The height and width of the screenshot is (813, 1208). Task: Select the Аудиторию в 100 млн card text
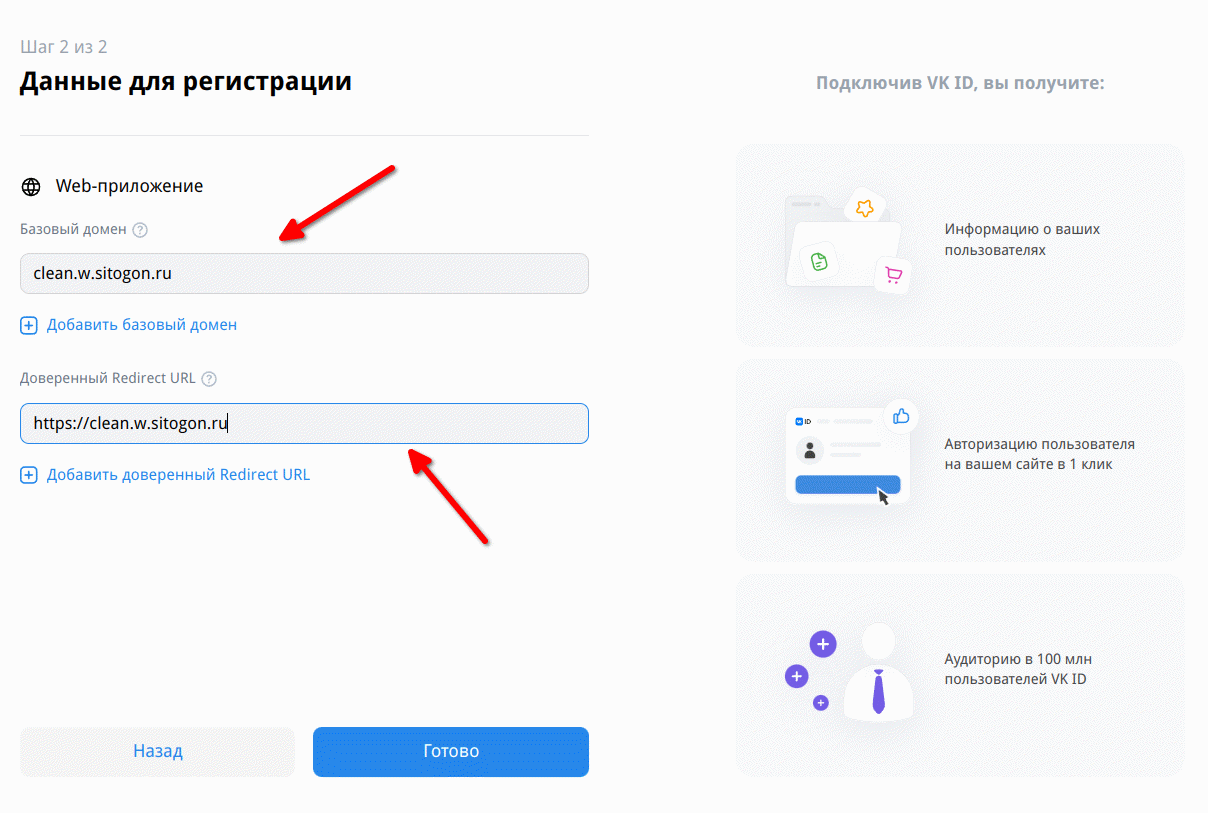click(1016, 669)
